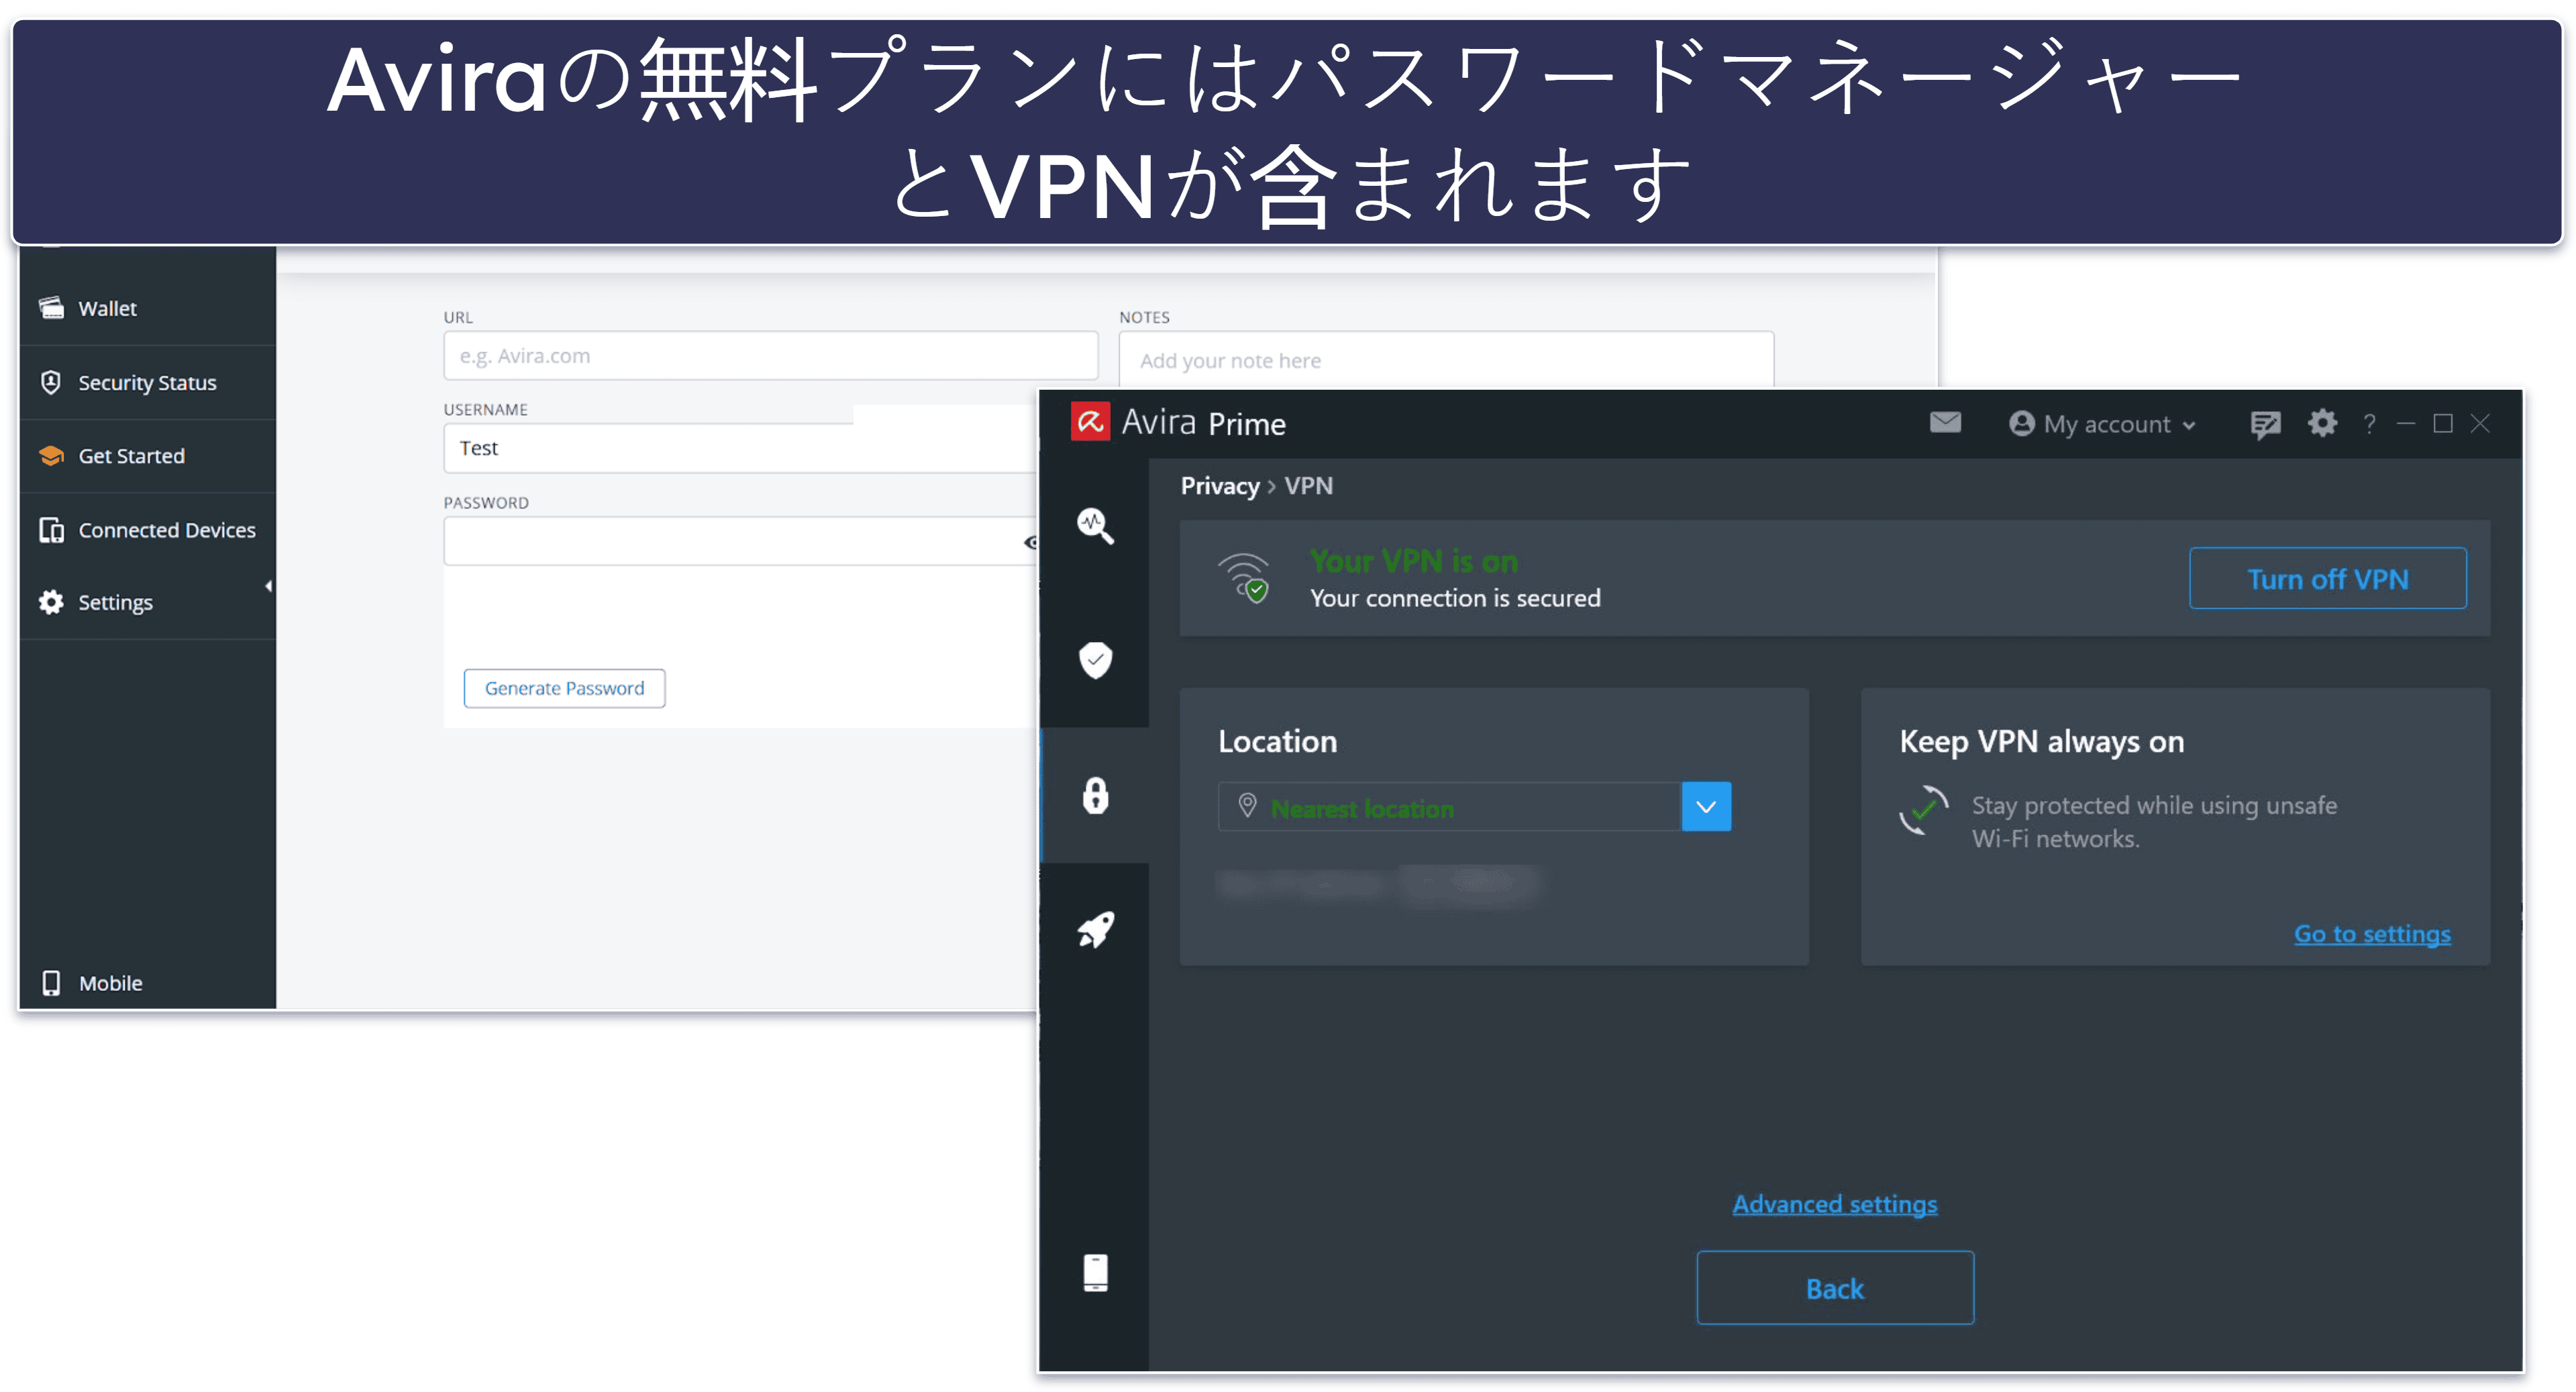Click the Username field containing Test
Image resolution: width=2576 pixels, height=1392 pixels.
[740, 448]
